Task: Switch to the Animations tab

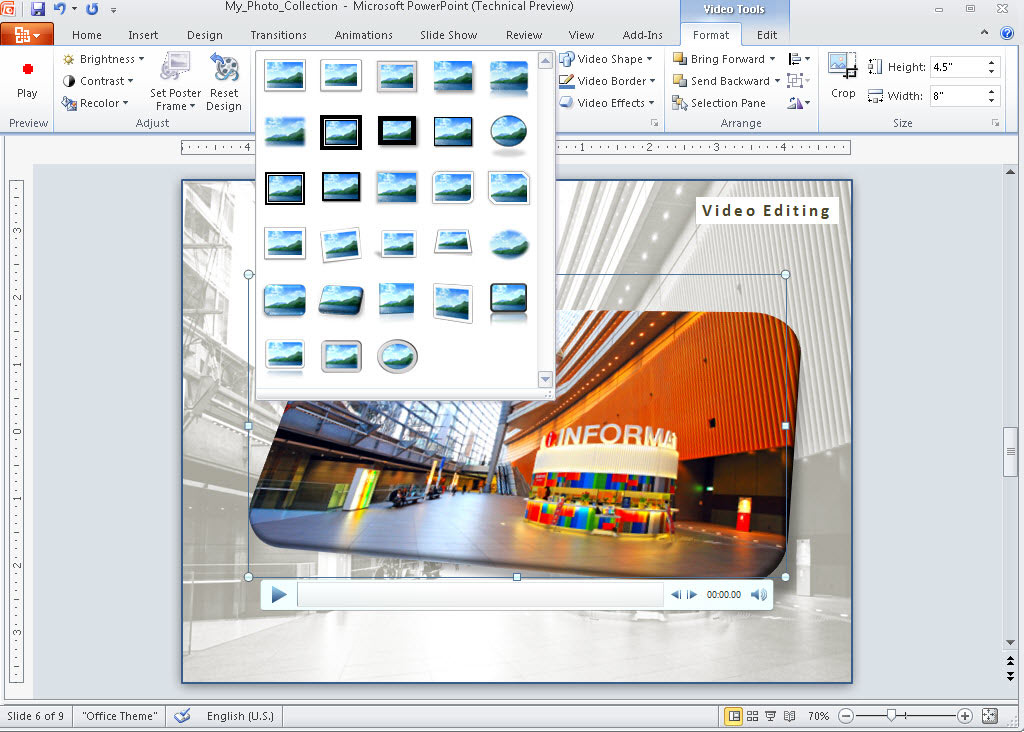Action: (x=363, y=35)
